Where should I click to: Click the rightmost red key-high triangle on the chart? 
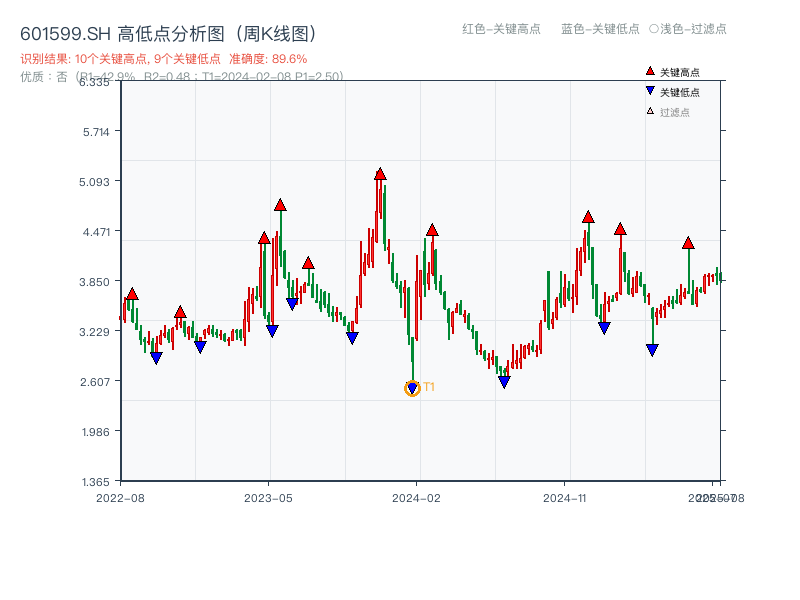pos(688,241)
